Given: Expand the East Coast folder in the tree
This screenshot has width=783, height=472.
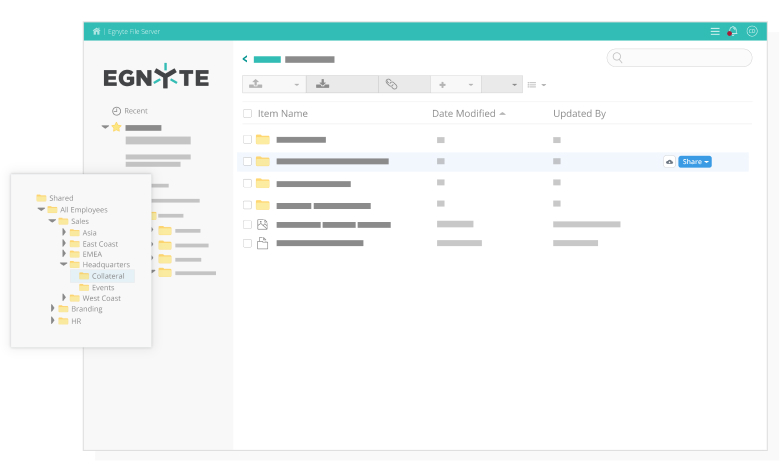Looking at the screenshot, I should [x=64, y=244].
